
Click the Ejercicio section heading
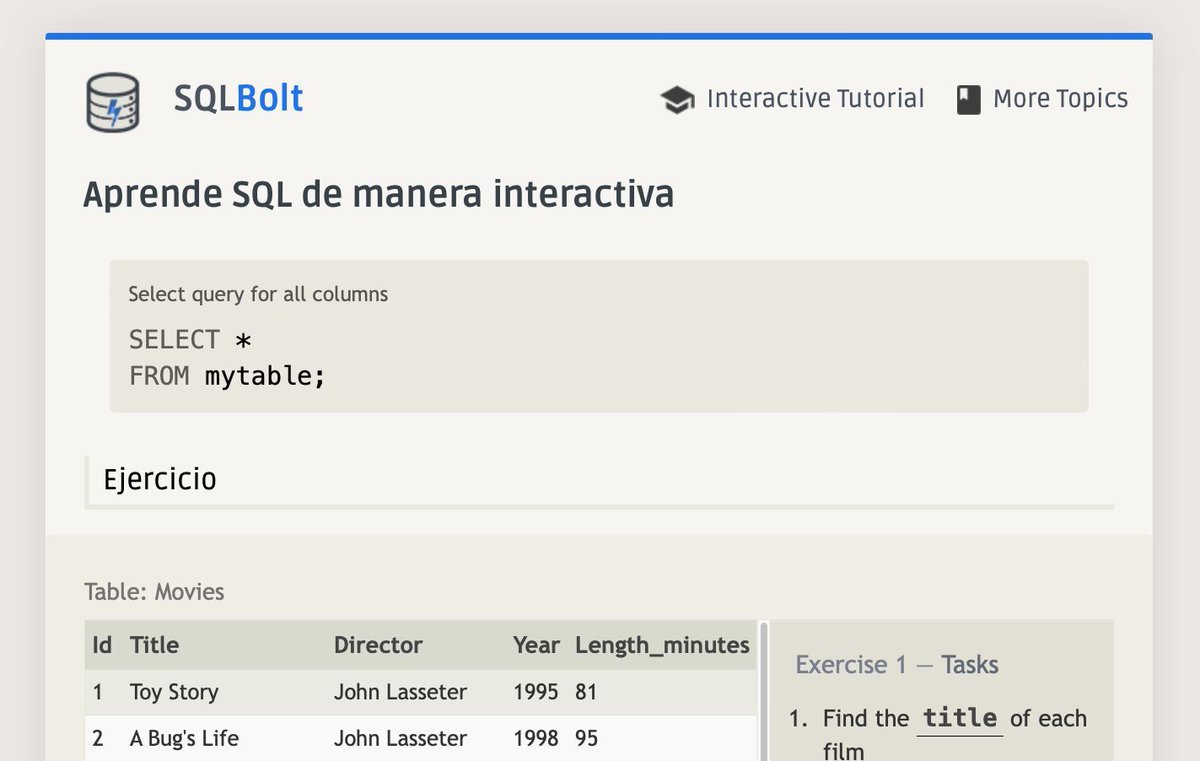[x=160, y=480]
